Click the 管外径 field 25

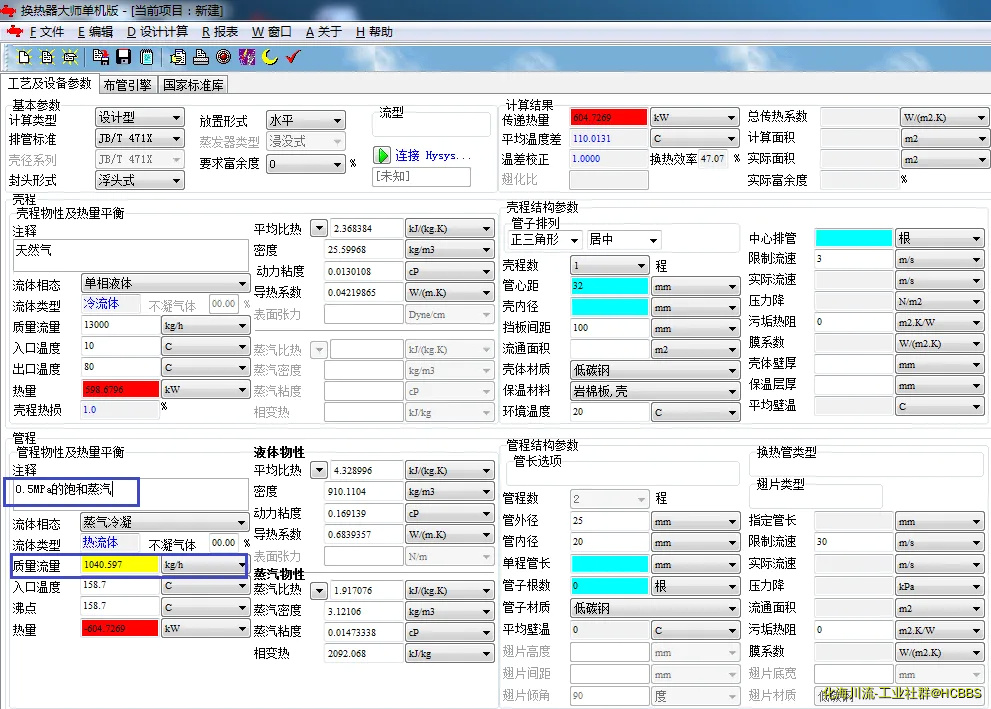[x=610, y=521]
